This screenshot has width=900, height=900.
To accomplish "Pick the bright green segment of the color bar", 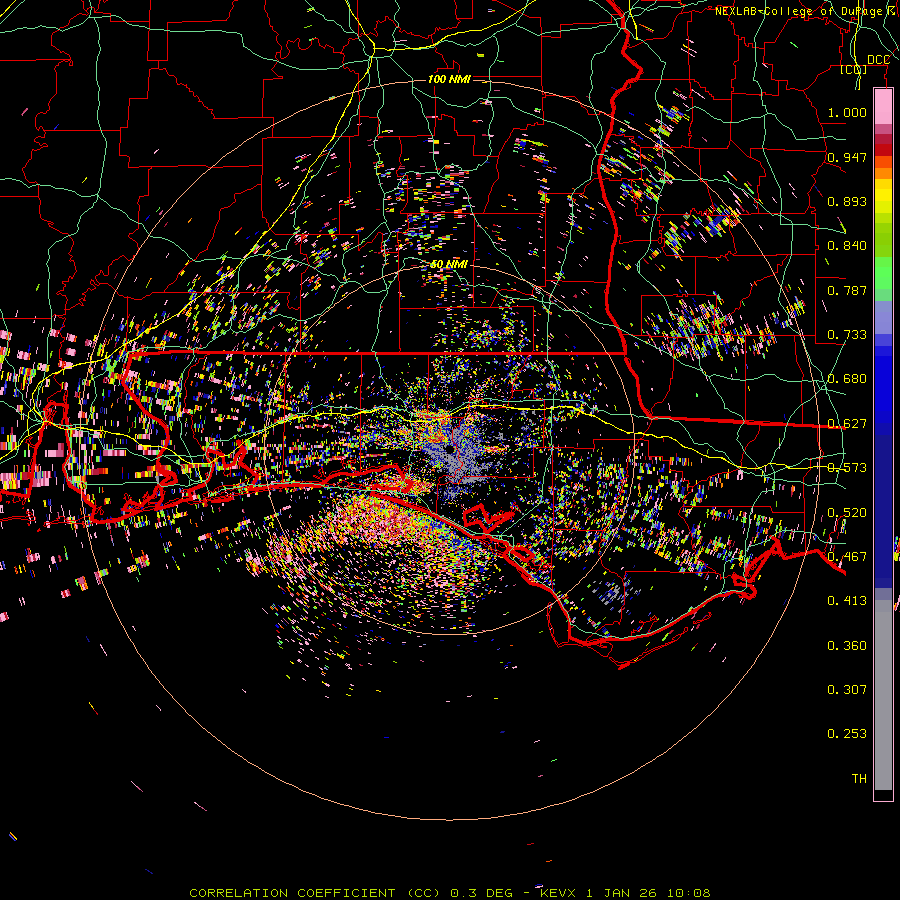I will point(883,273).
